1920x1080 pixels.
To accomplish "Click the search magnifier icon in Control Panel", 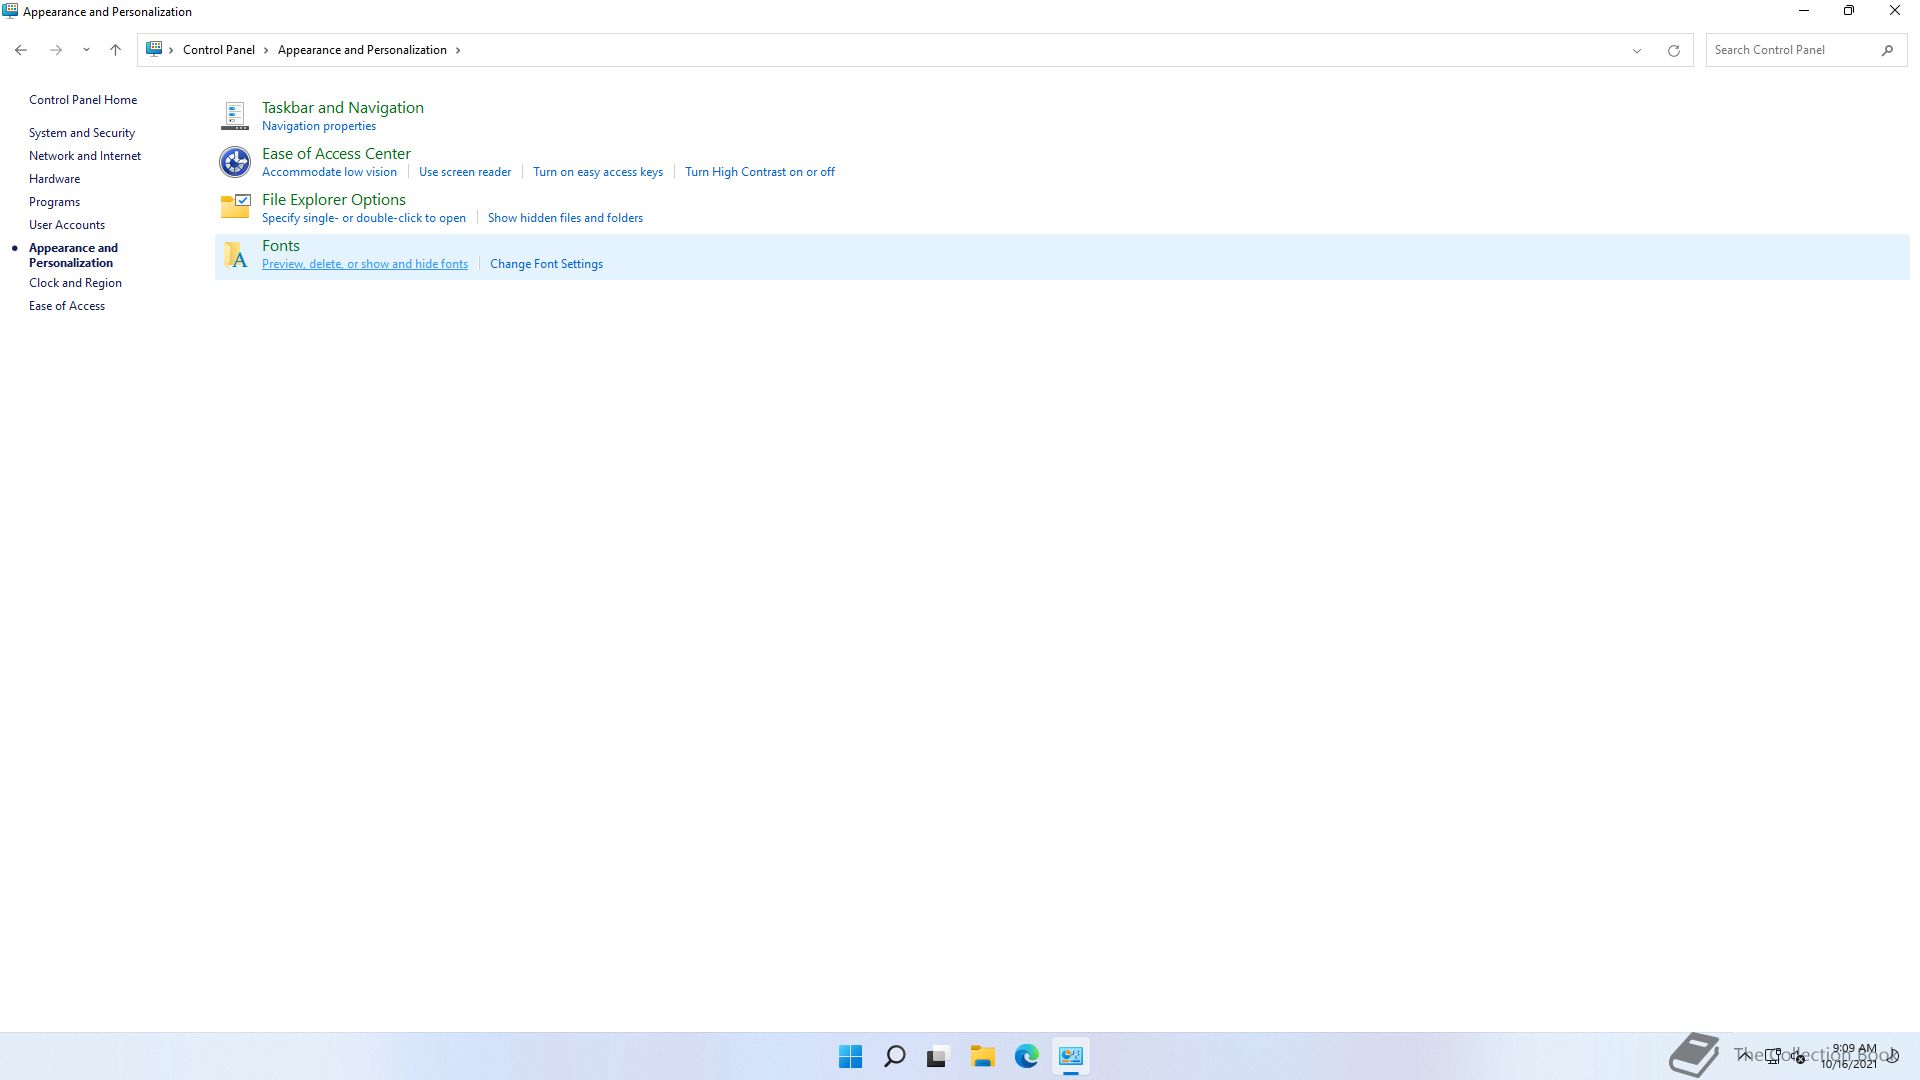I will click(x=1887, y=50).
